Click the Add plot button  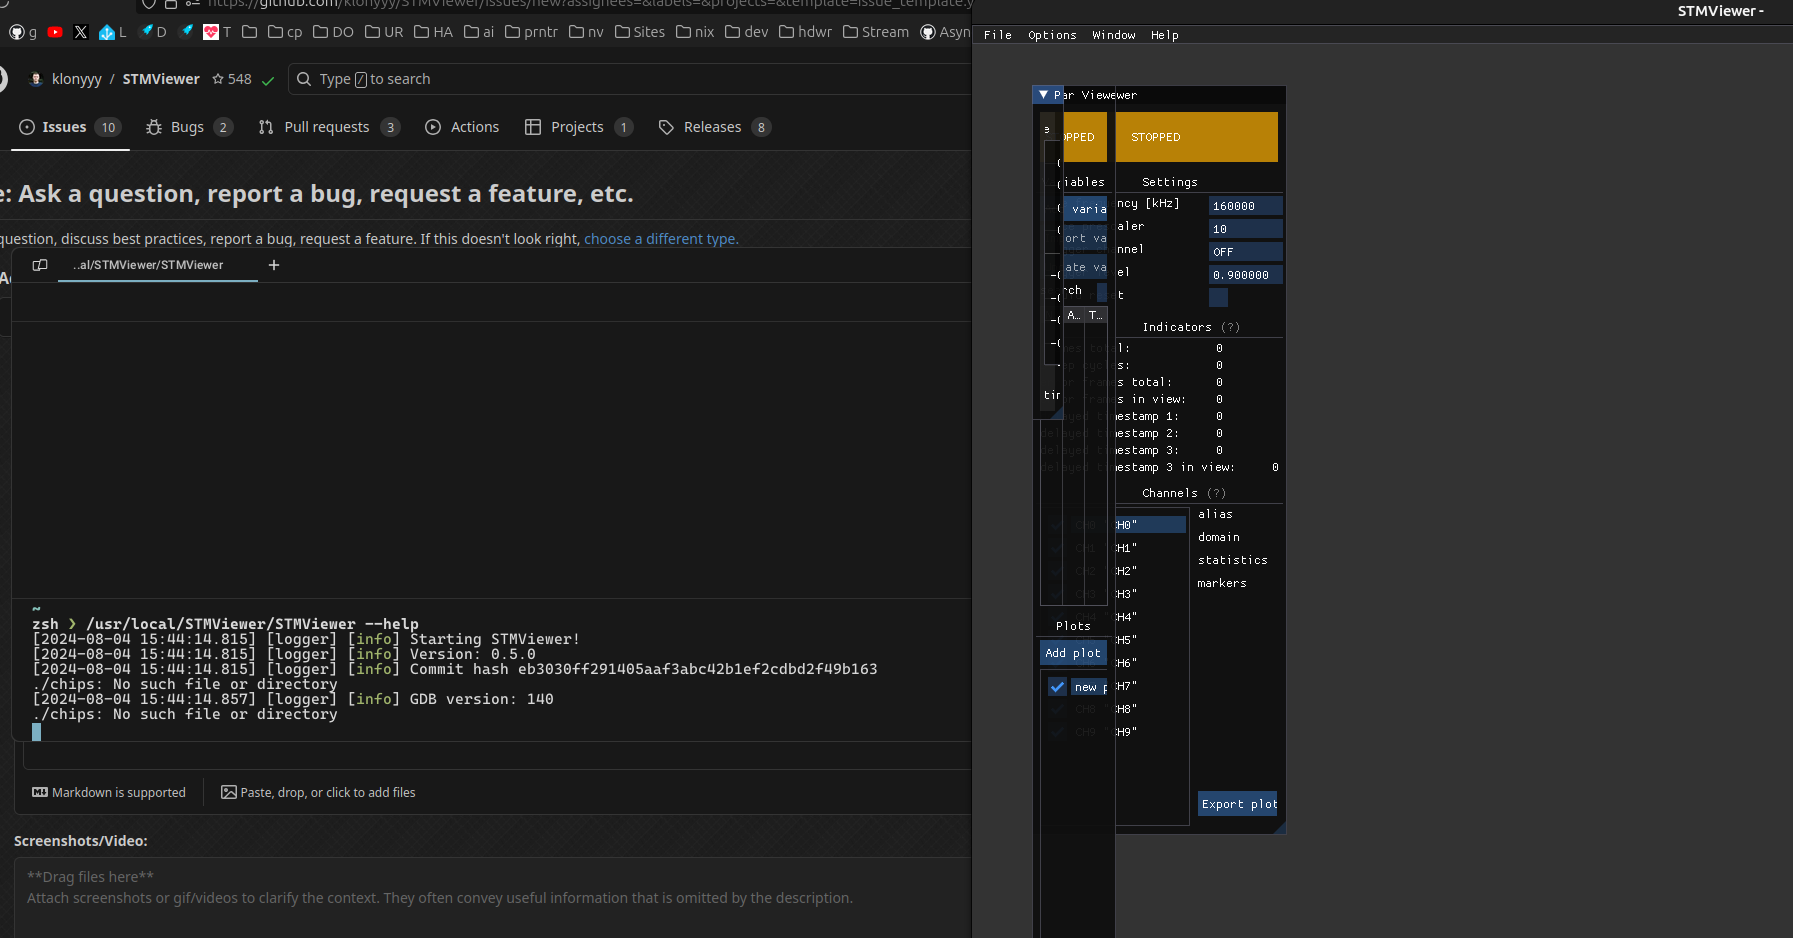tap(1073, 653)
